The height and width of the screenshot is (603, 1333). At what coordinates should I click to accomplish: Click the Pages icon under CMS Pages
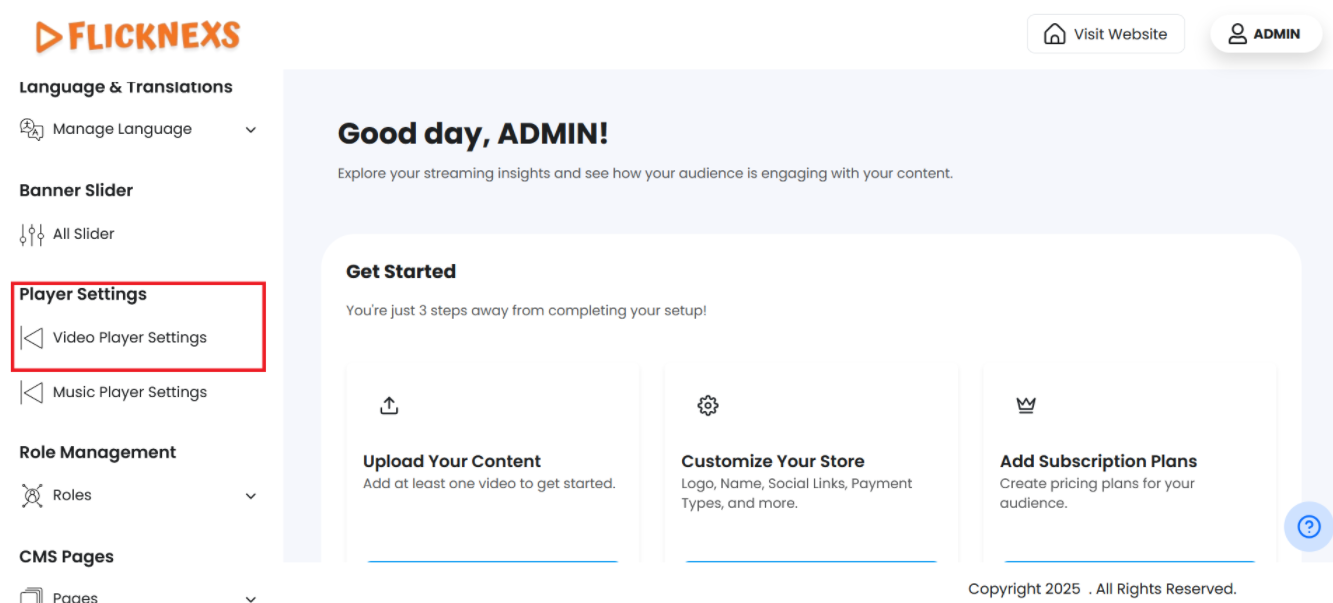point(32,596)
